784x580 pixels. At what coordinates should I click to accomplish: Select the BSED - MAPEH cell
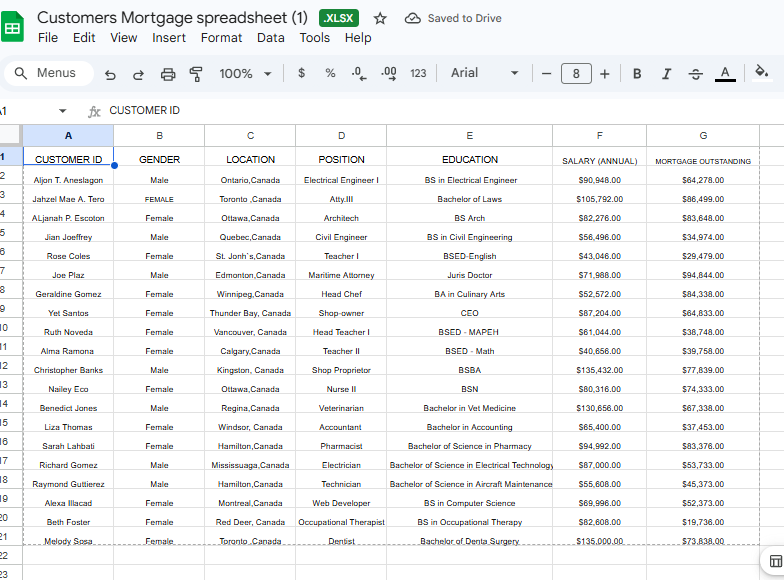[470, 328]
